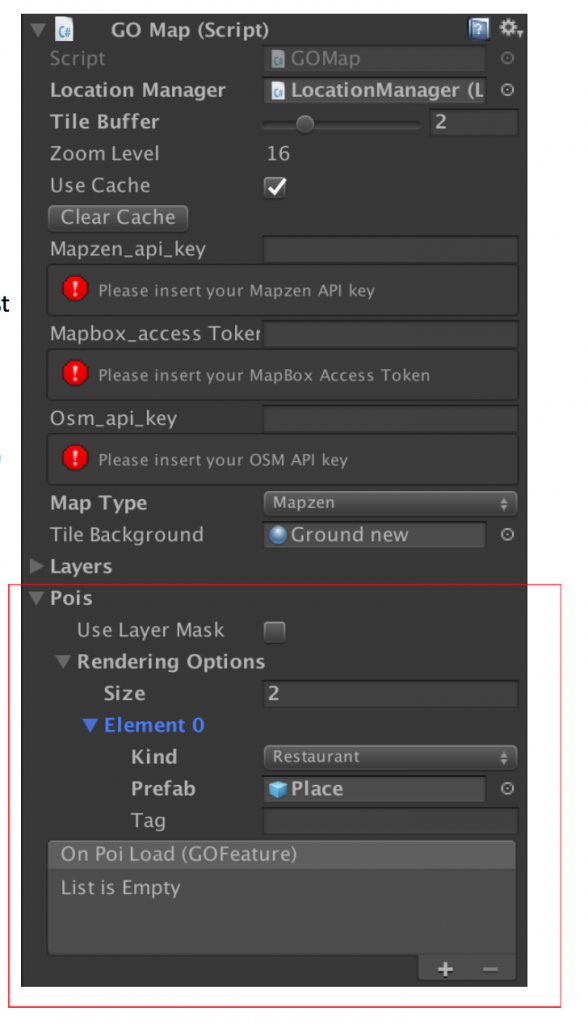This screenshot has width=588, height=1024.
Task: Disable the Use Cache checkbox
Action: (275, 187)
